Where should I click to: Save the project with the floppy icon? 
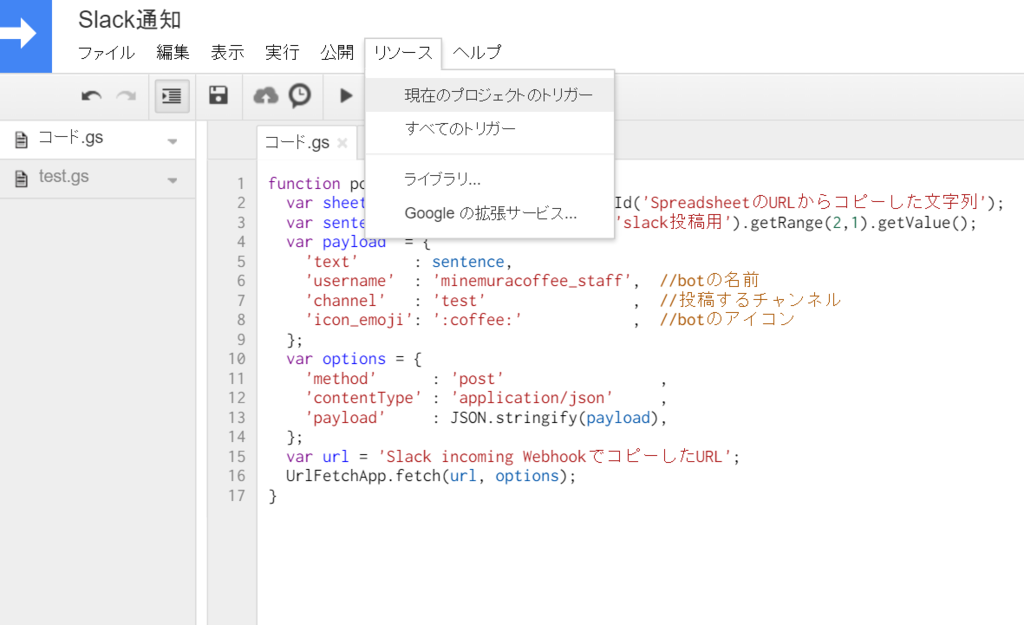pos(218,95)
